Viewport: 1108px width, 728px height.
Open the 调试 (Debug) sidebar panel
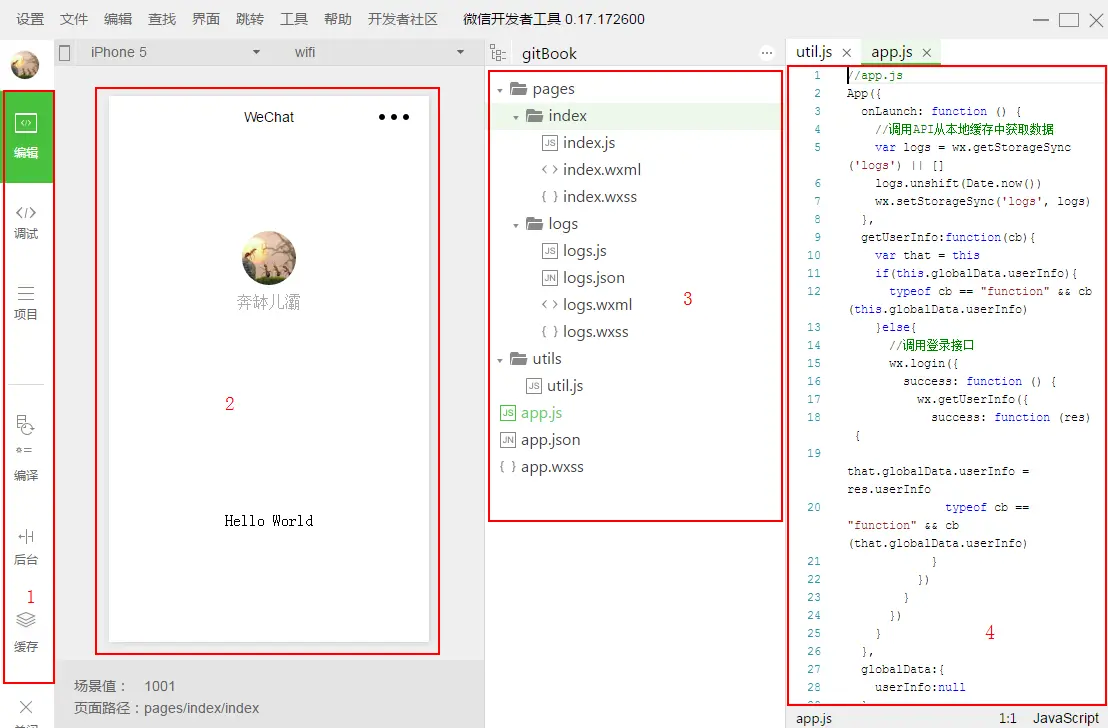coord(26,221)
